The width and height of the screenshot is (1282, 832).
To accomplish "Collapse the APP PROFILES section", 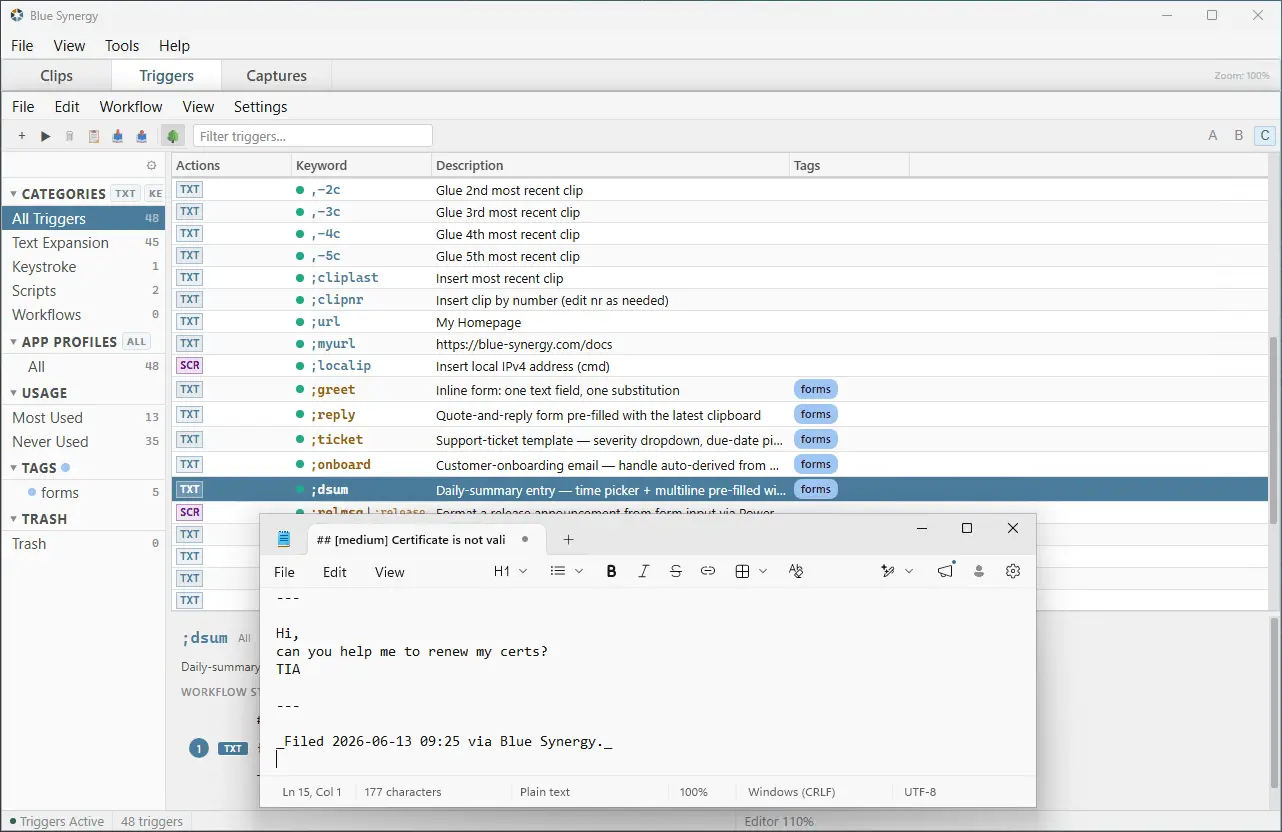I will coord(14,342).
